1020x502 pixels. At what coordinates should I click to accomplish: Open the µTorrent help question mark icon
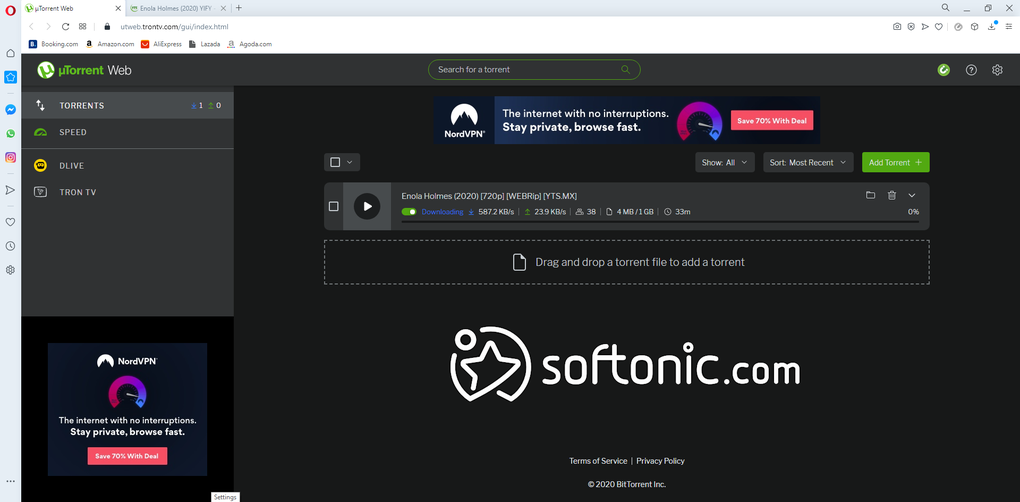click(x=971, y=70)
